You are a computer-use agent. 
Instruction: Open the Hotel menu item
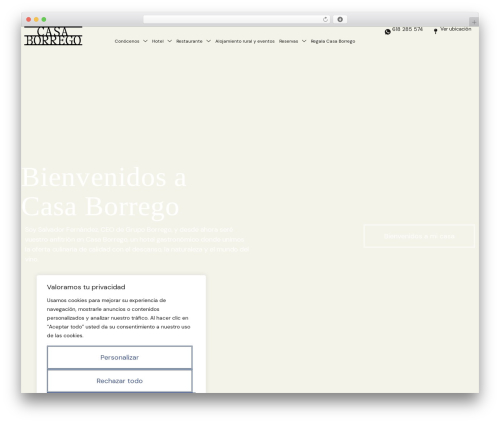pos(158,41)
